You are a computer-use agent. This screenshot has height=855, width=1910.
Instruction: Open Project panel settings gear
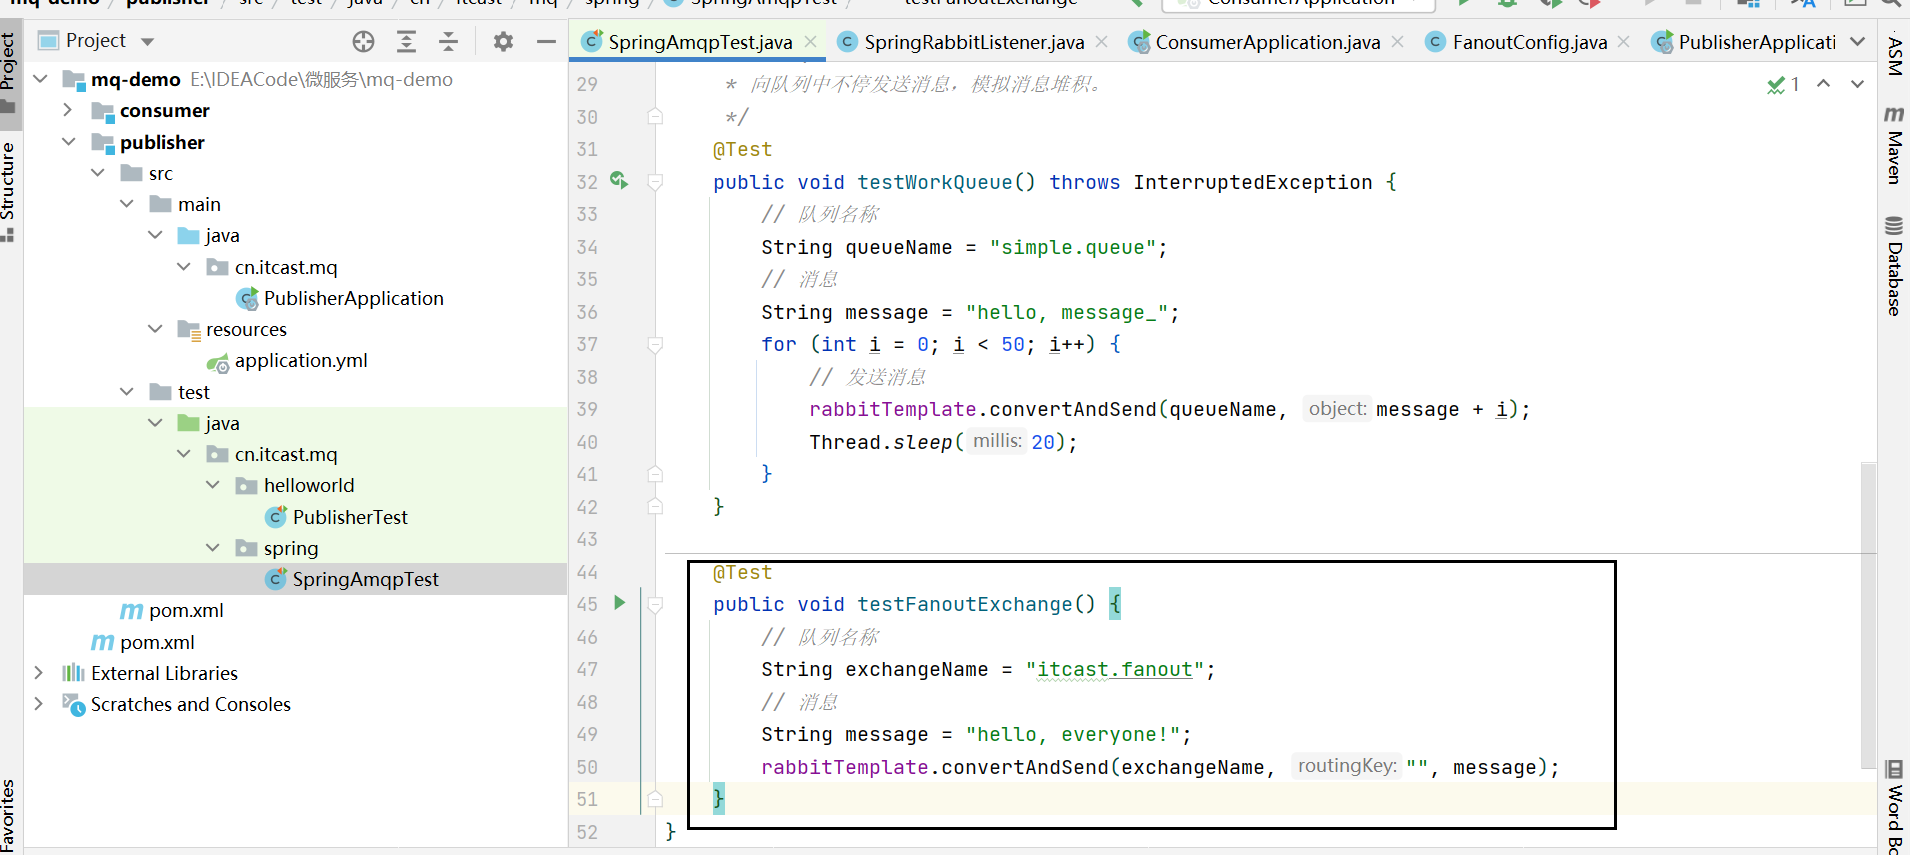pyautogui.click(x=503, y=41)
